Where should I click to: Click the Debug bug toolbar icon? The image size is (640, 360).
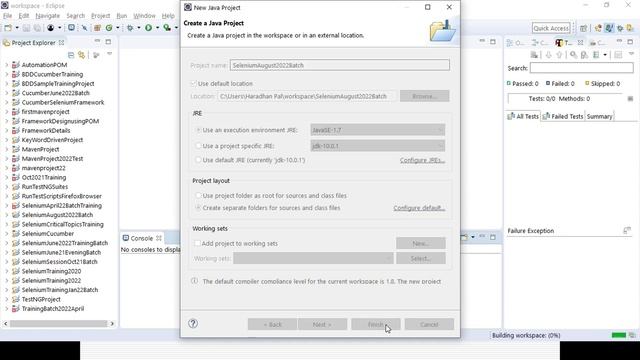[130, 28]
